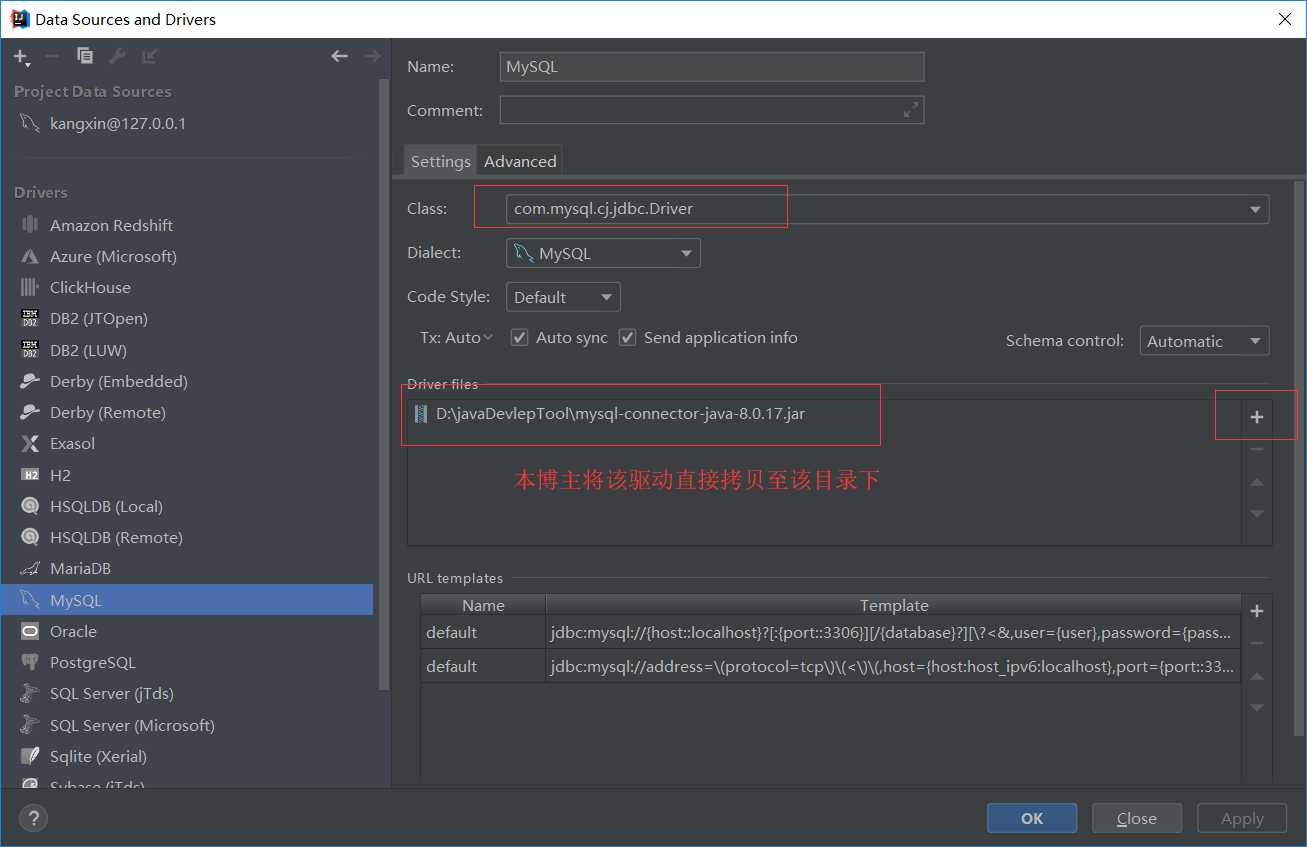Open the Tx: Auto transaction dropdown

(x=456, y=338)
